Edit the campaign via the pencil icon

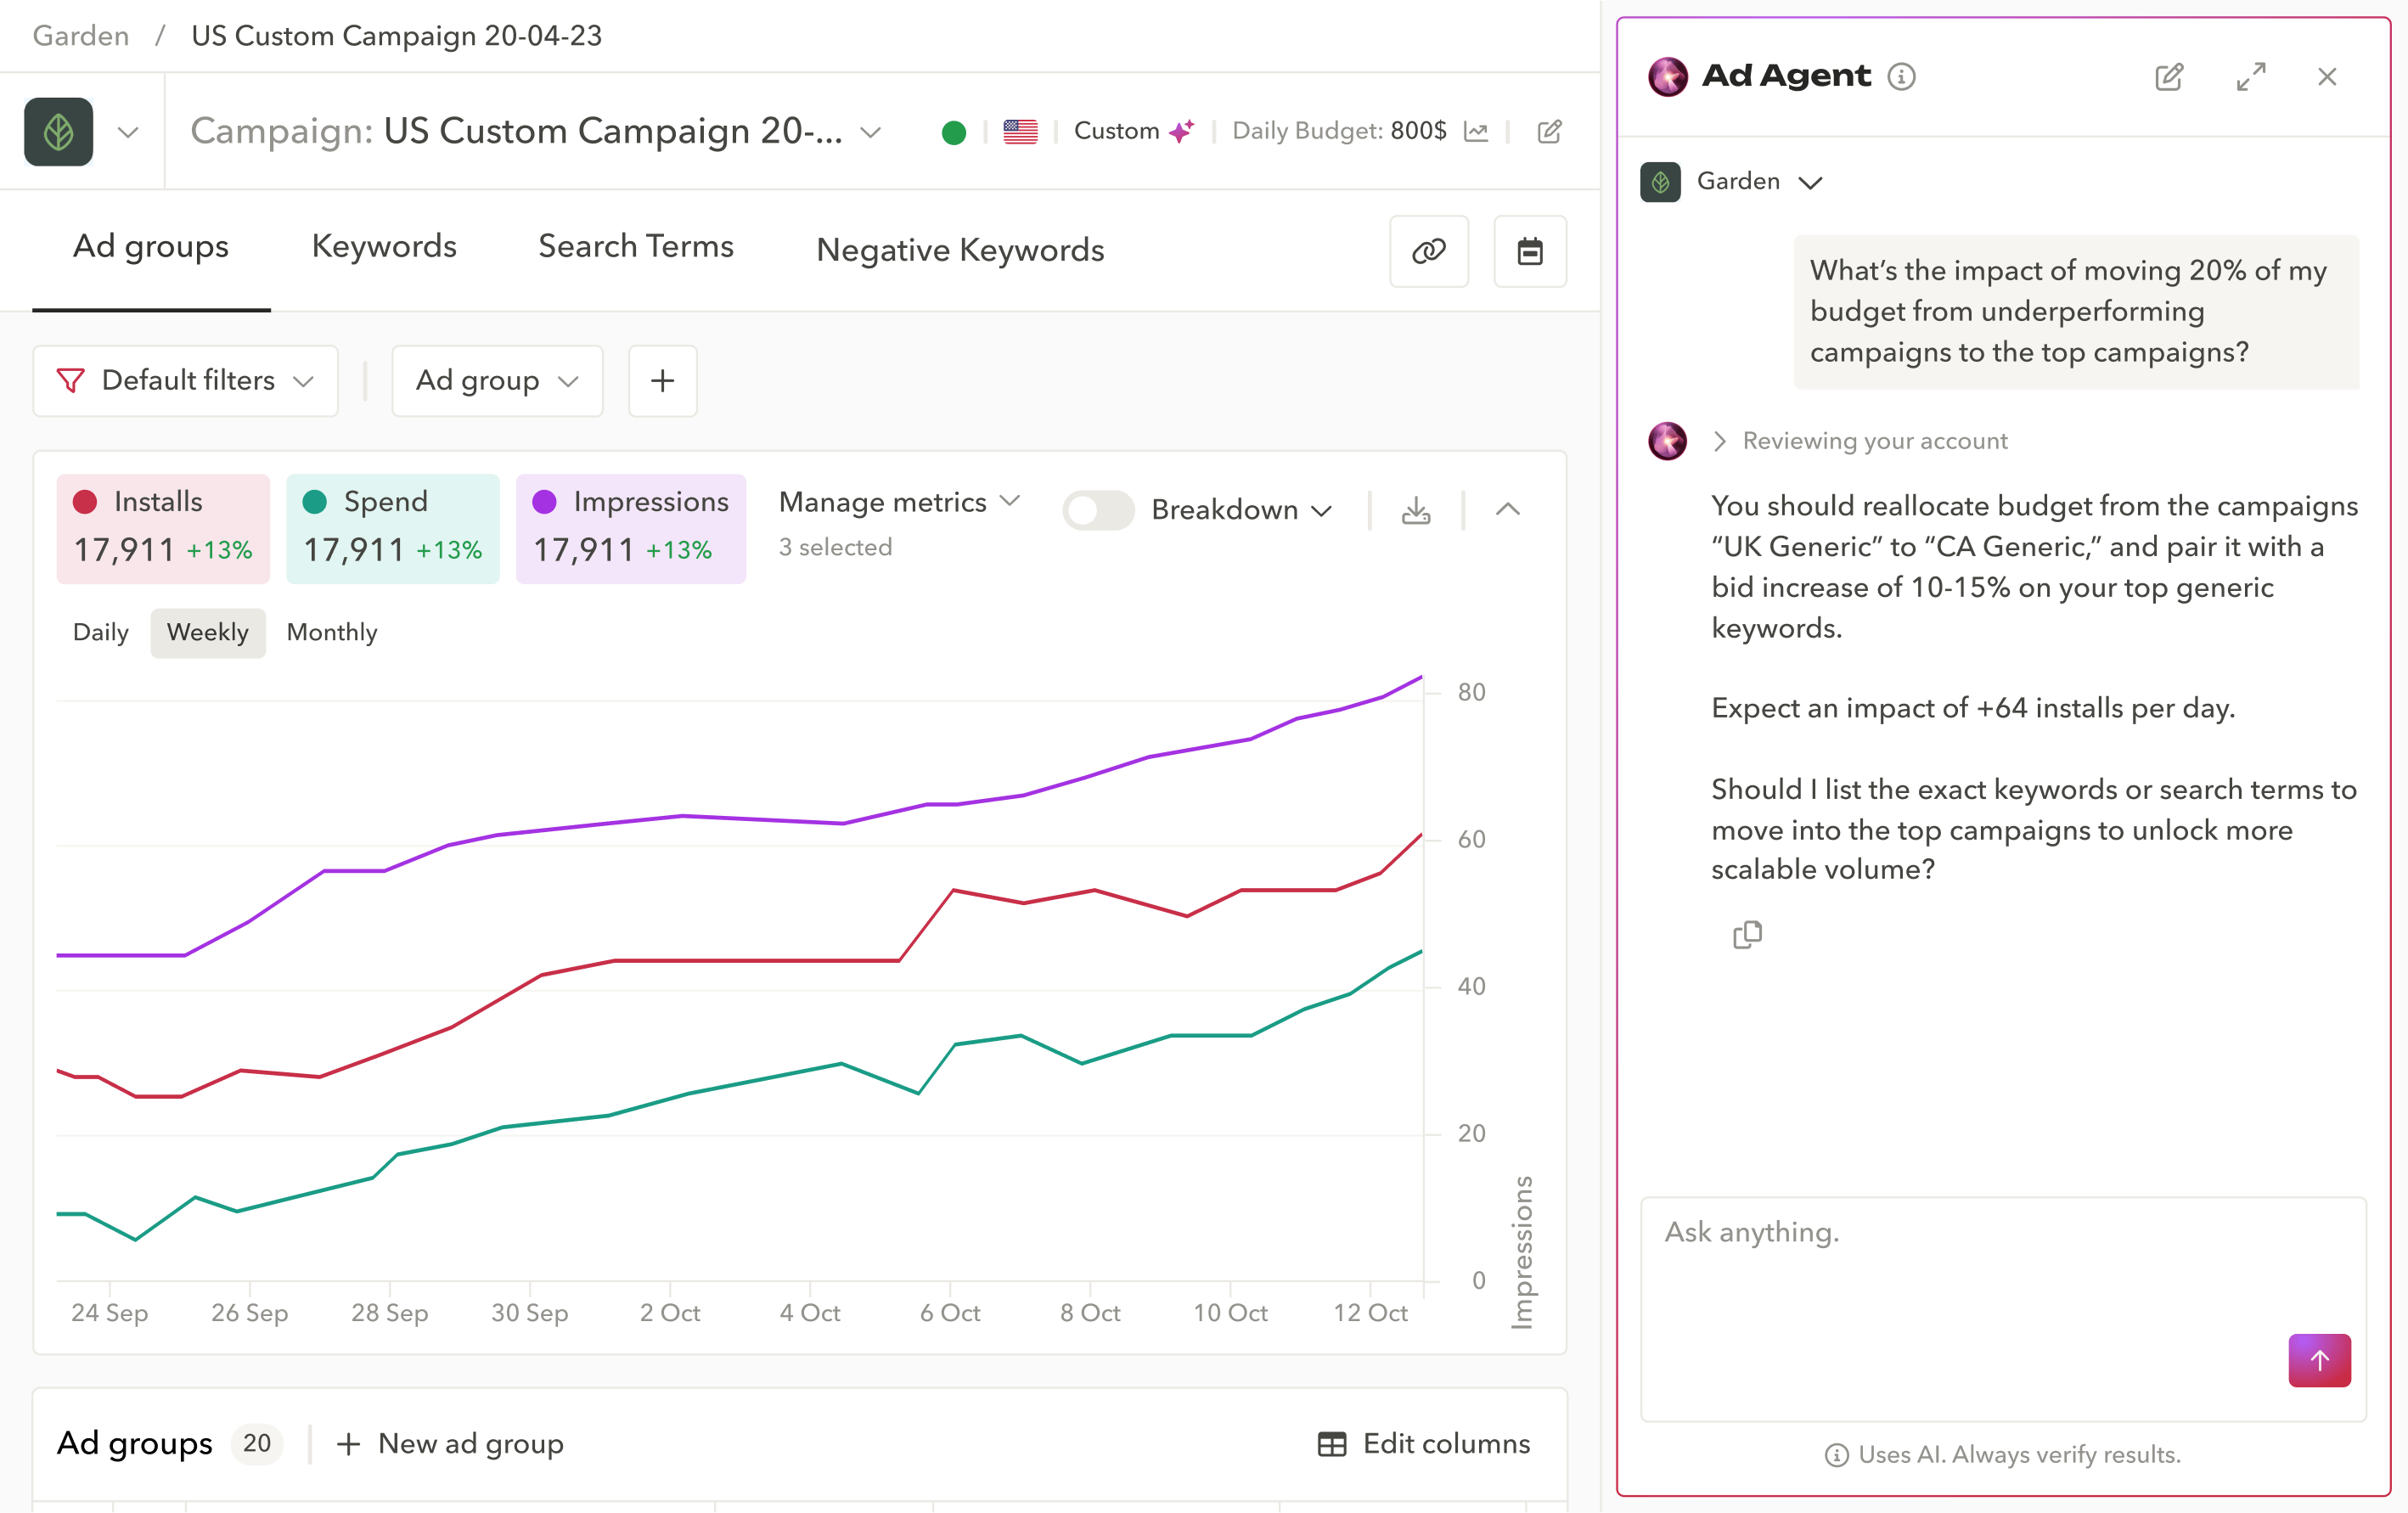[1548, 131]
